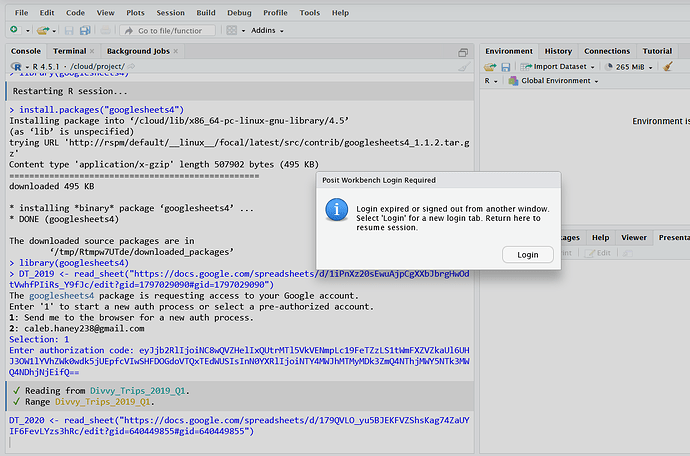Screen dimensions: 690x456
Task: Click the Open File folder icon
Action: 42,31
